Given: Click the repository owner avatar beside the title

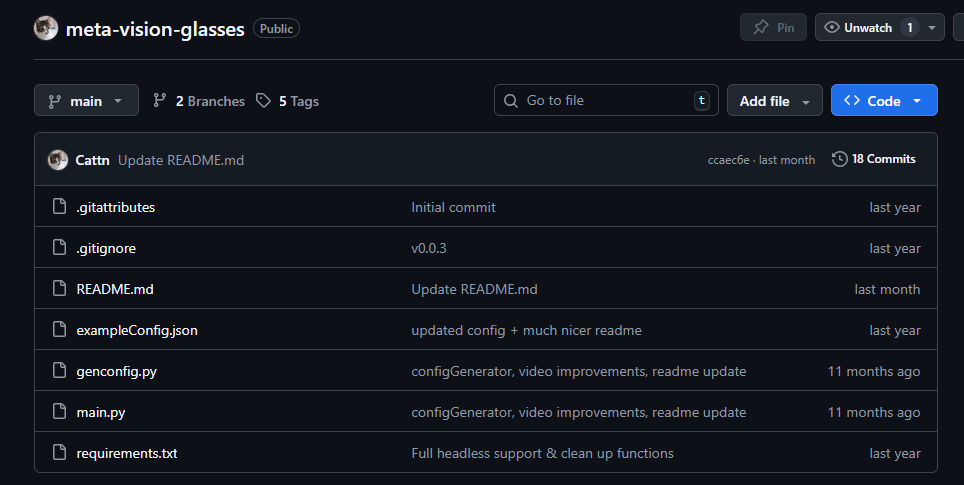Looking at the screenshot, I should point(46,28).
